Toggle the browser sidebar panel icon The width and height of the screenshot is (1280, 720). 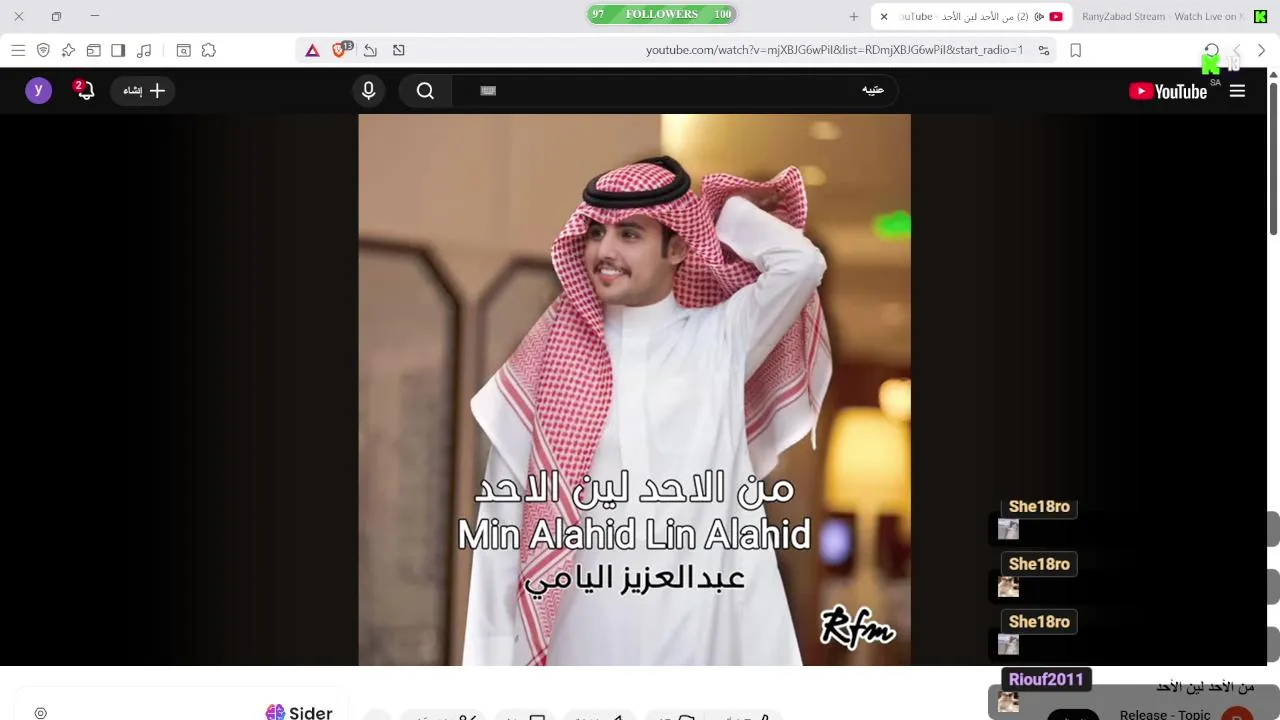pos(118,50)
